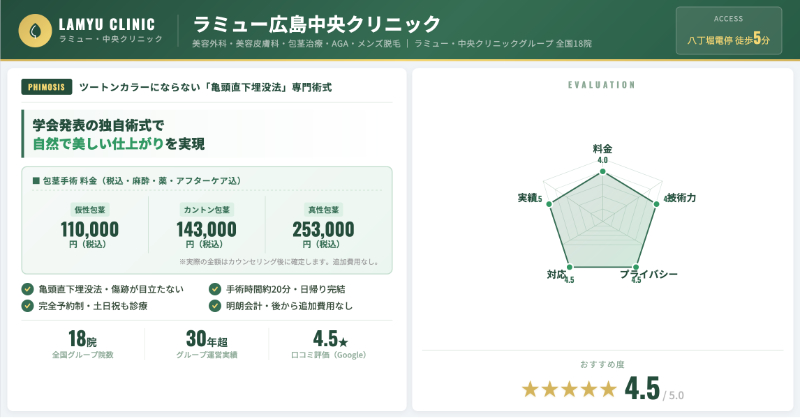Click checkmark icon beside 明朗会計 feature
The height and width of the screenshot is (418, 800).
pos(215,305)
